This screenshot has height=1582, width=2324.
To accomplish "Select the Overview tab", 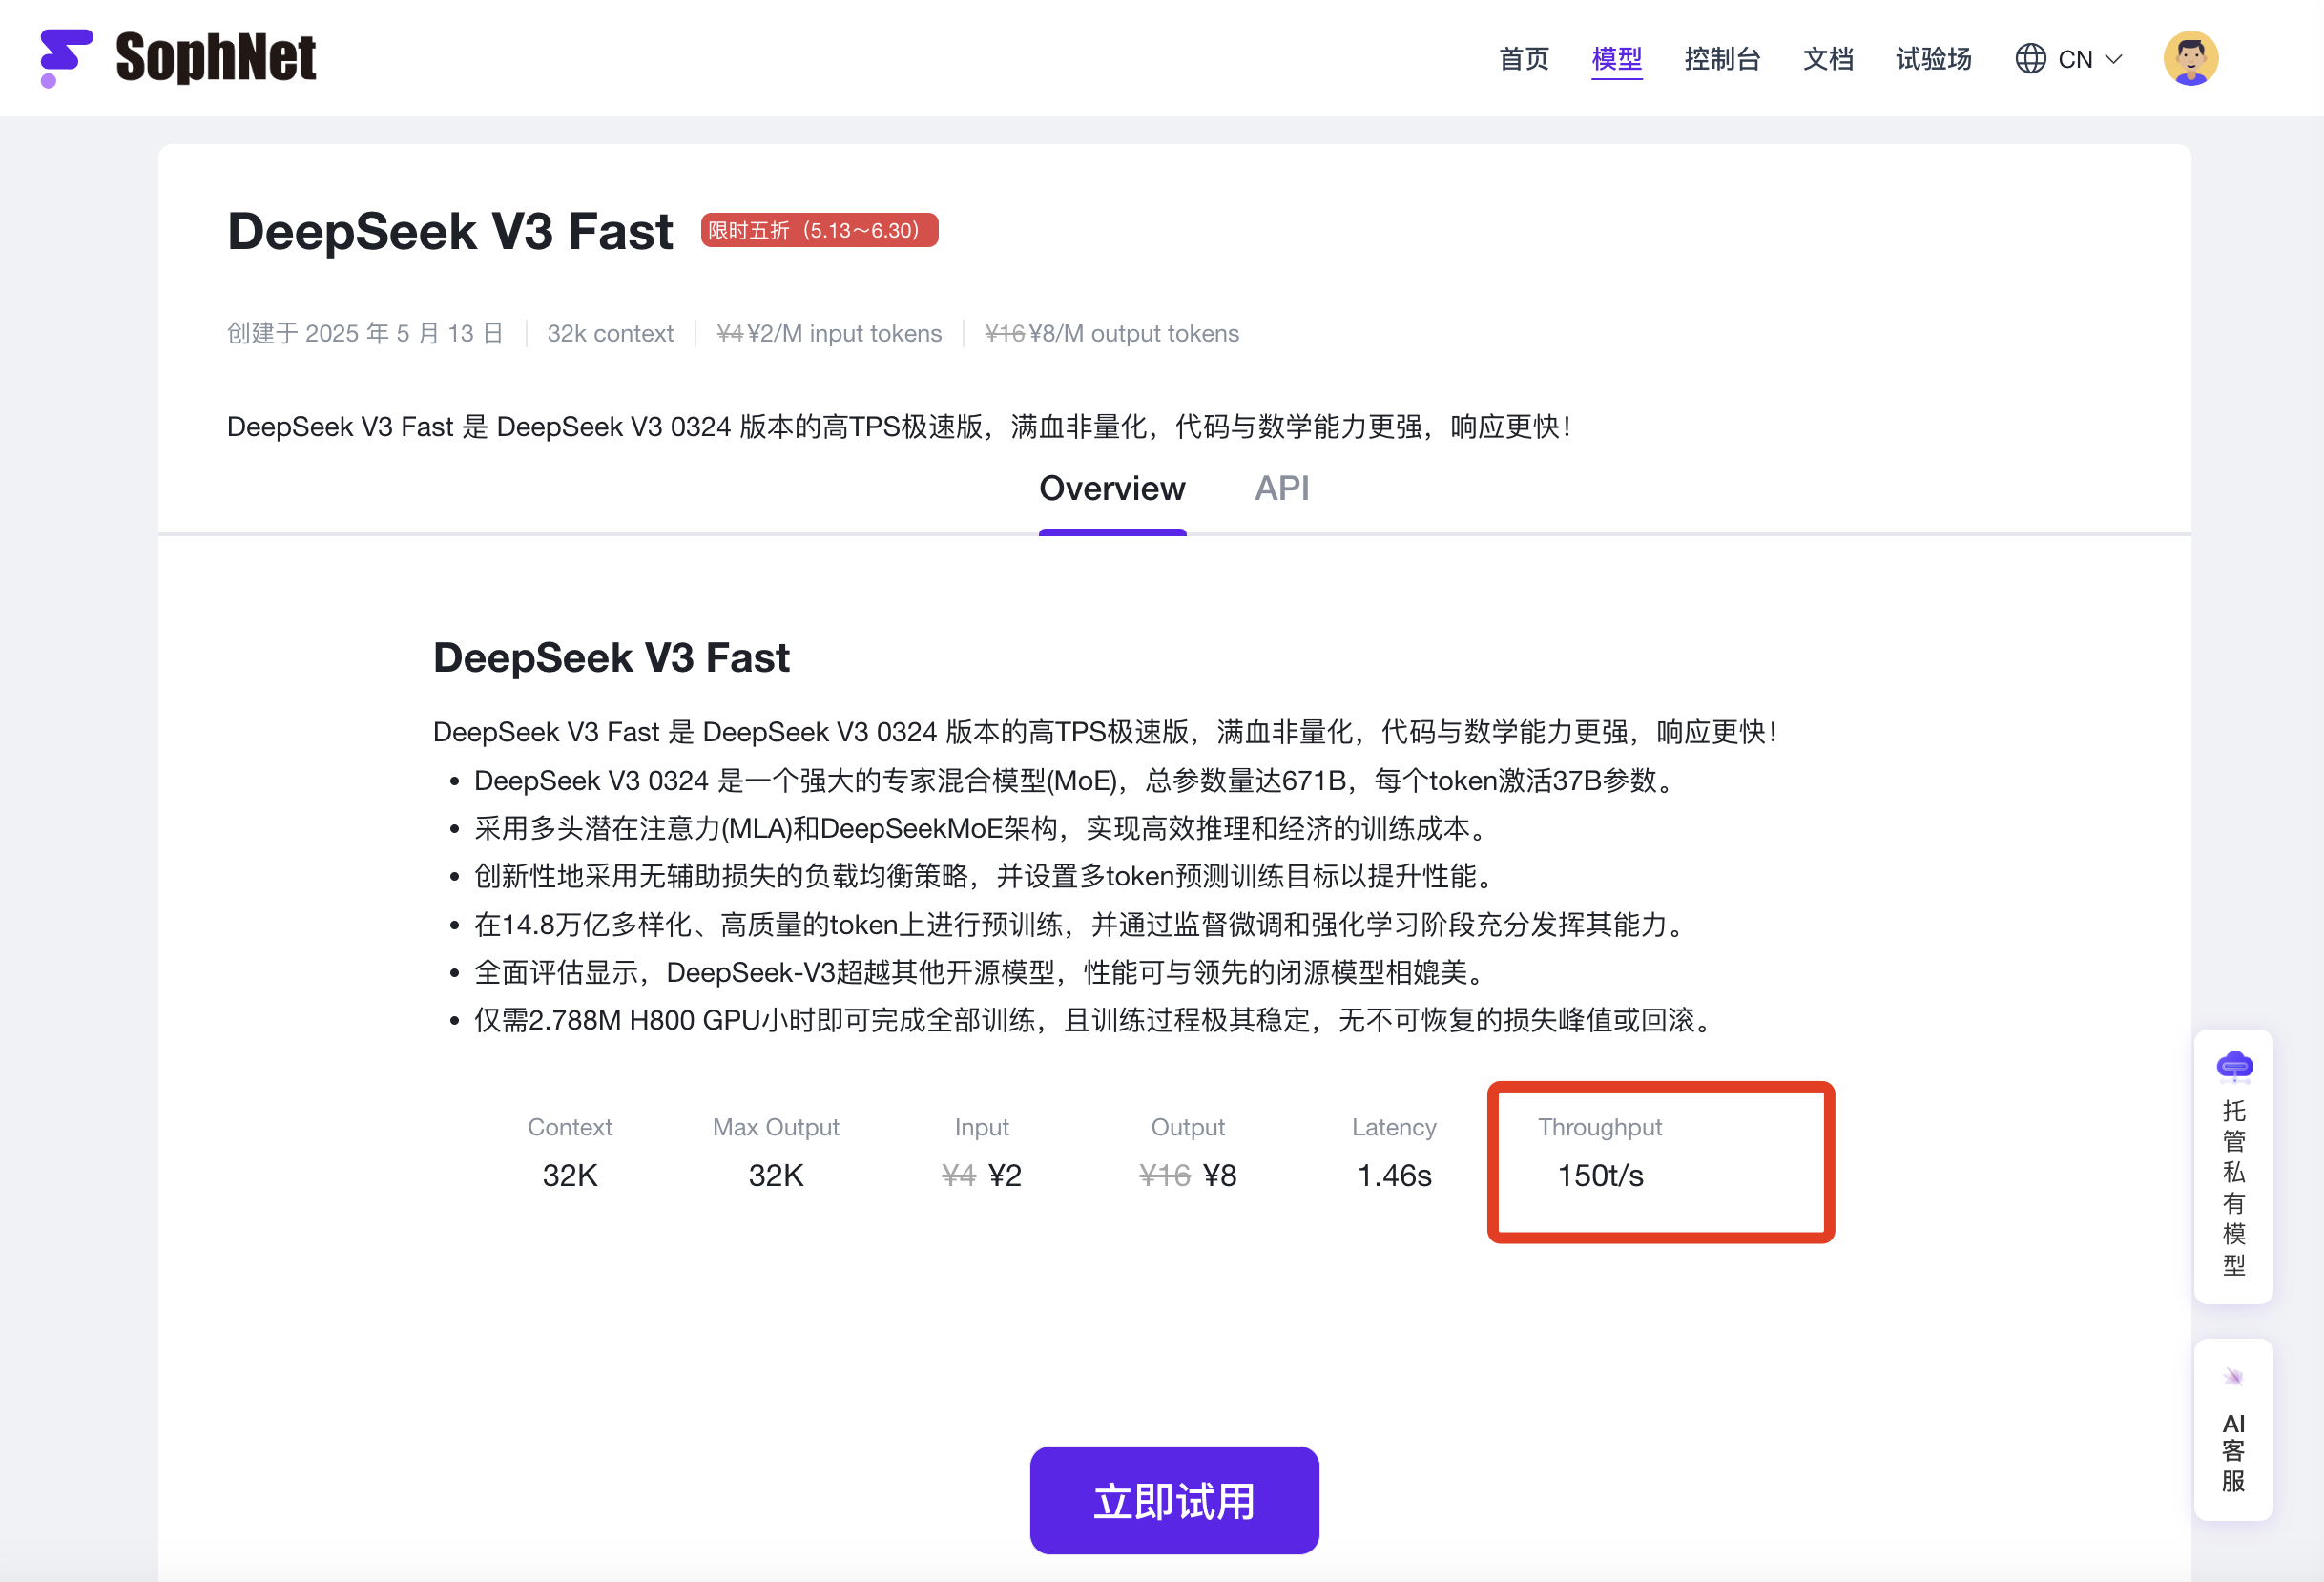I will [1112, 488].
